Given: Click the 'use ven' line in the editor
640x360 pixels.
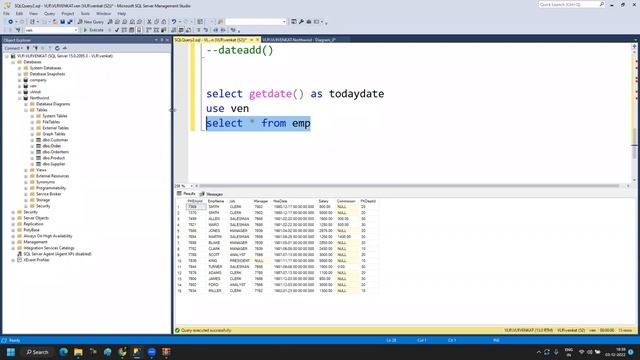Looking at the screenshot, I should click(x=227, y=109).
